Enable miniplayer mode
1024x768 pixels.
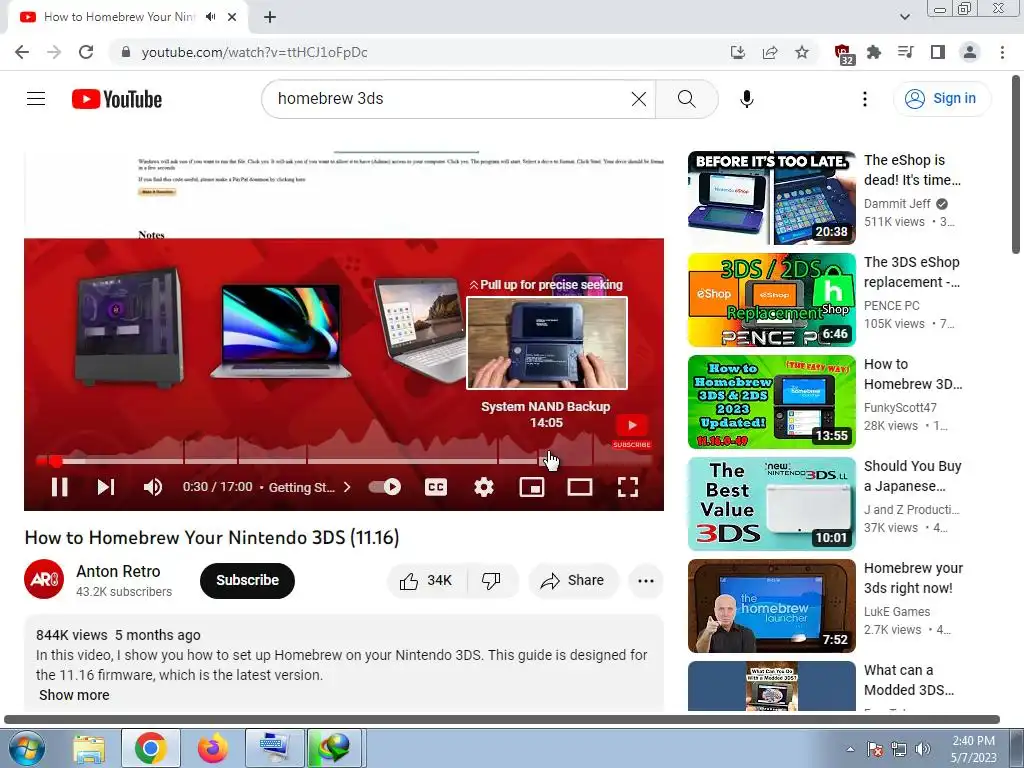532,487
